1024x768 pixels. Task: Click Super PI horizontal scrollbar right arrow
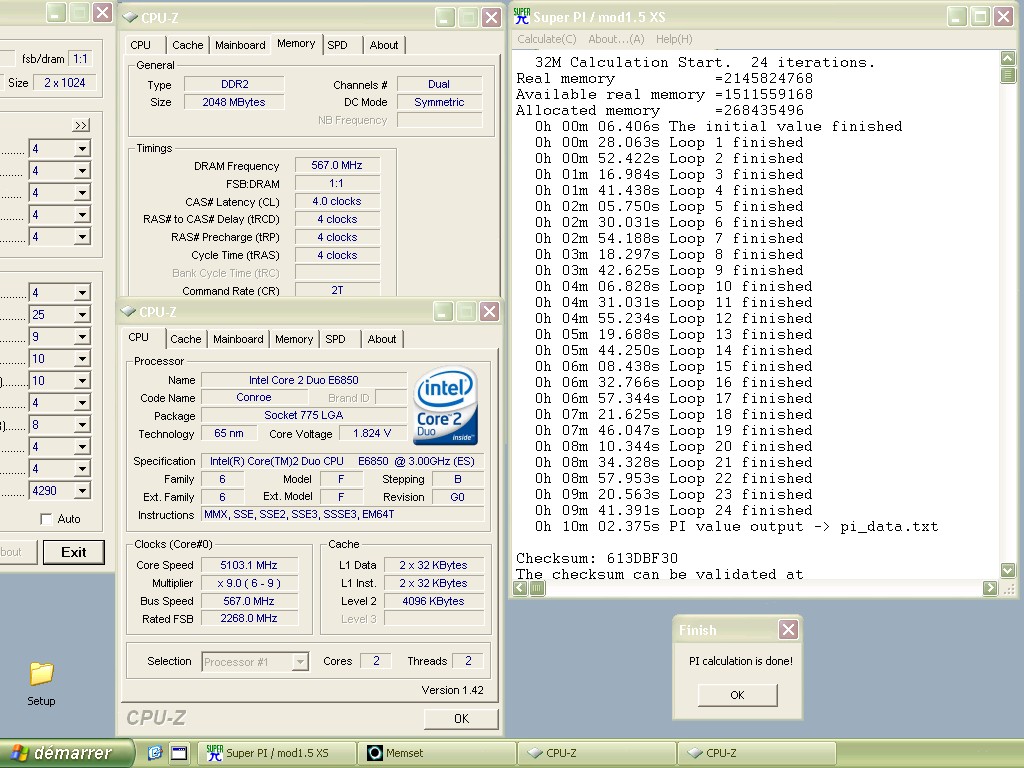coord(990,588)
